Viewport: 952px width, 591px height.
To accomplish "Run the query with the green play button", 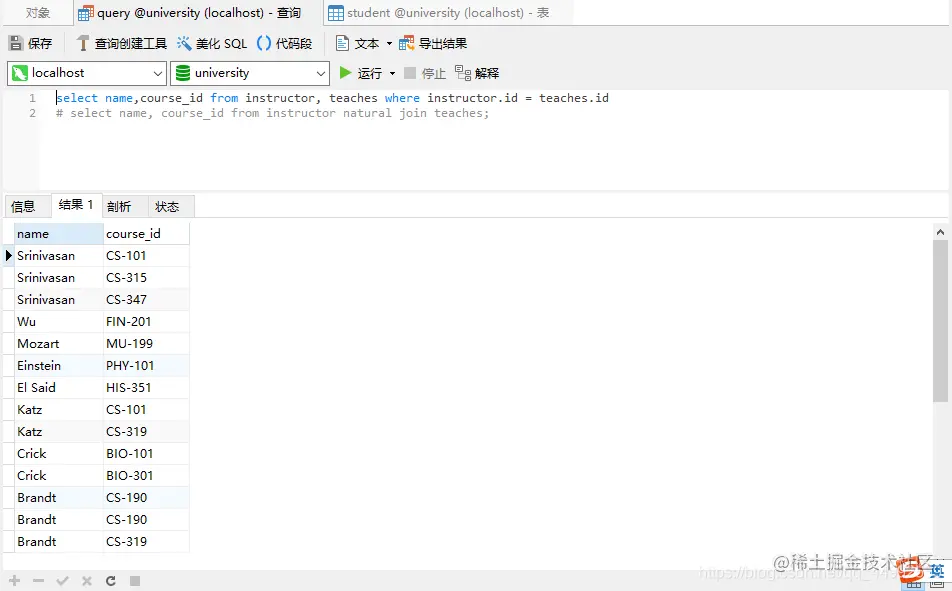I will coord(345,73).
